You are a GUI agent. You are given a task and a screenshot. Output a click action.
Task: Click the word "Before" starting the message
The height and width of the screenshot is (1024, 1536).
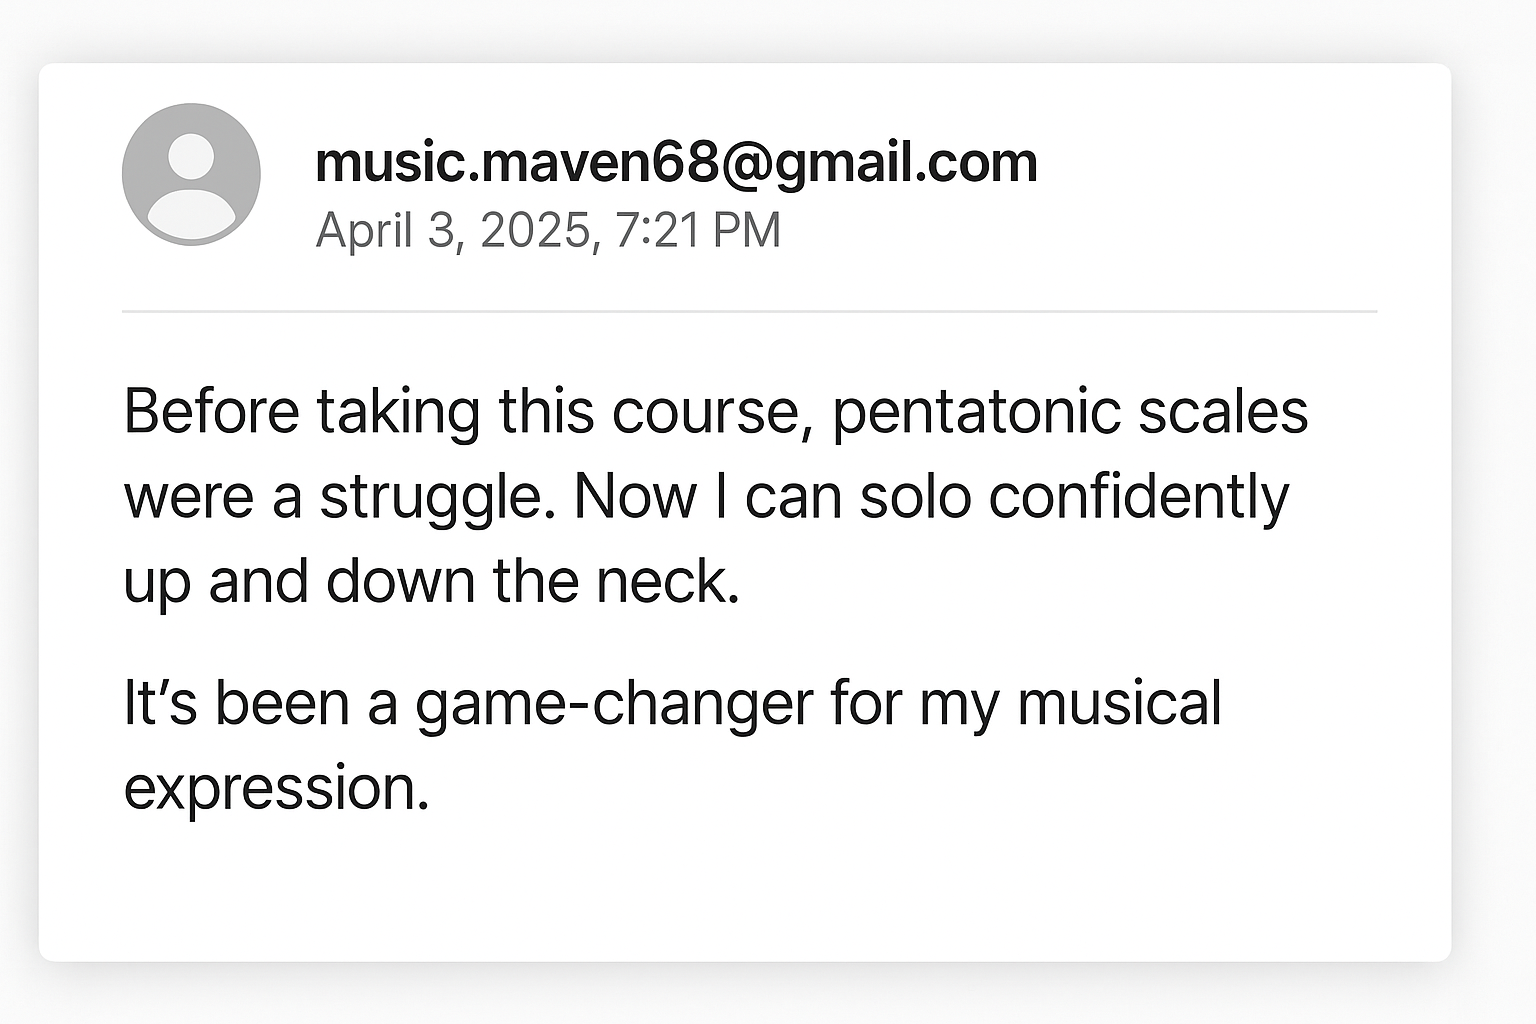tap(211, 412)
